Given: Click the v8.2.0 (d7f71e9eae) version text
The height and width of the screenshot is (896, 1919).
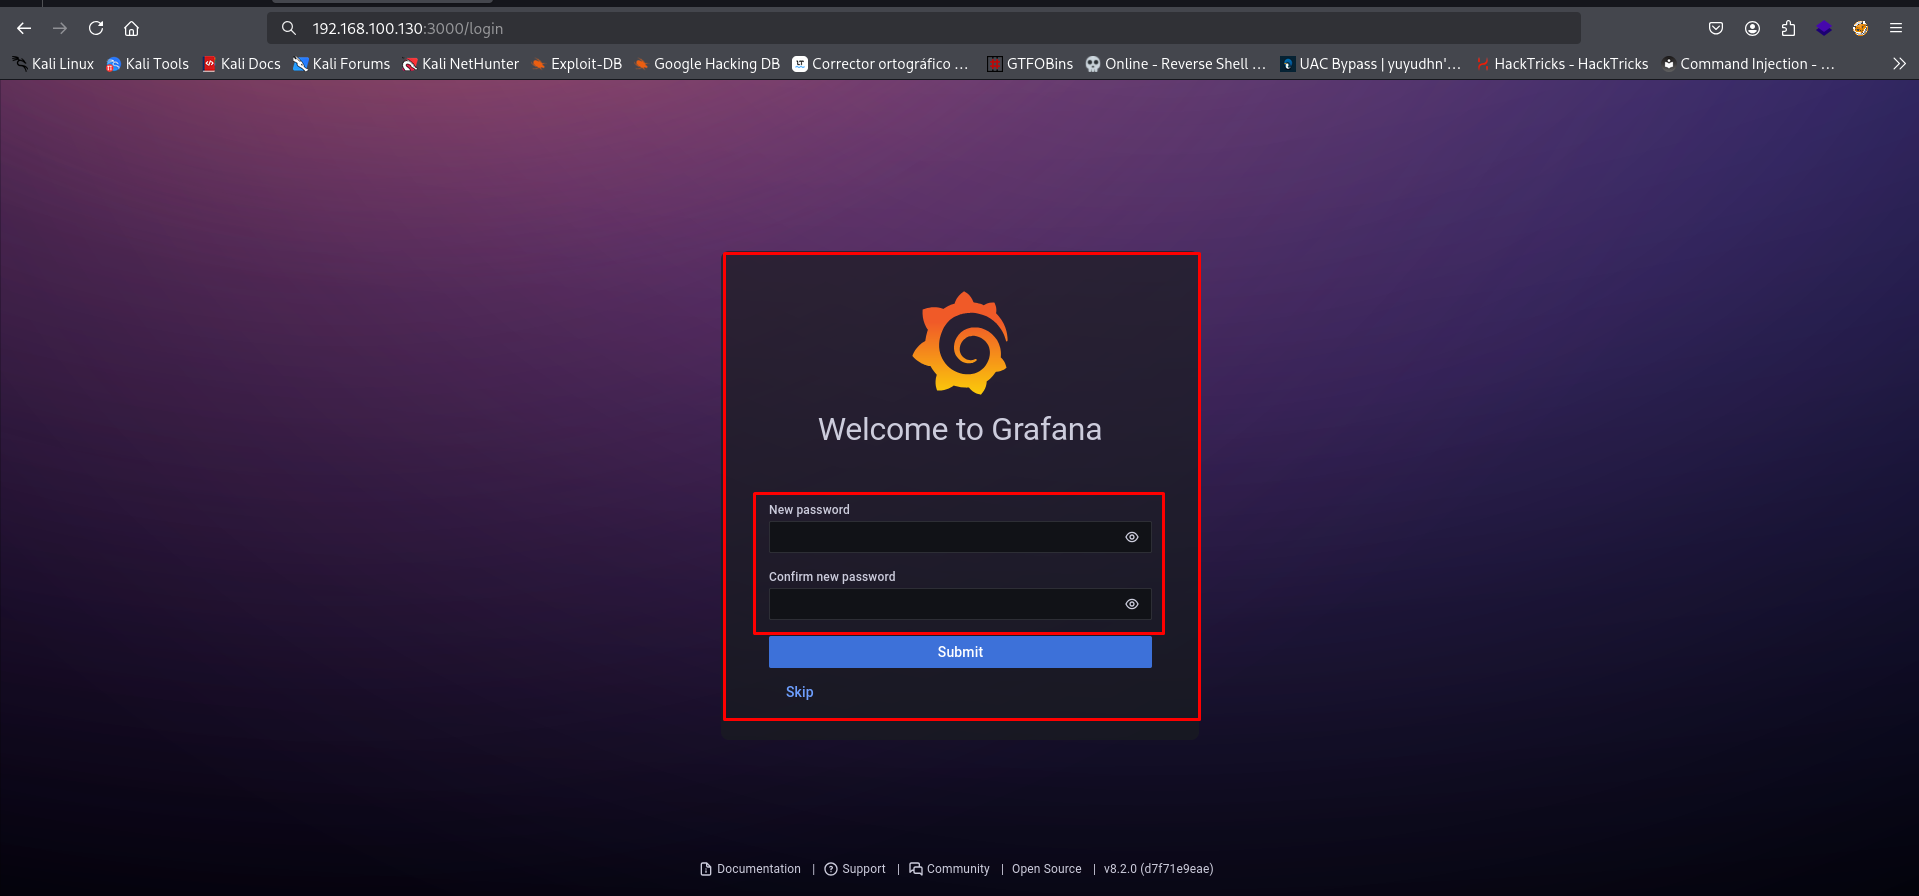Looking at the screenshot, I should (1158, 869).
